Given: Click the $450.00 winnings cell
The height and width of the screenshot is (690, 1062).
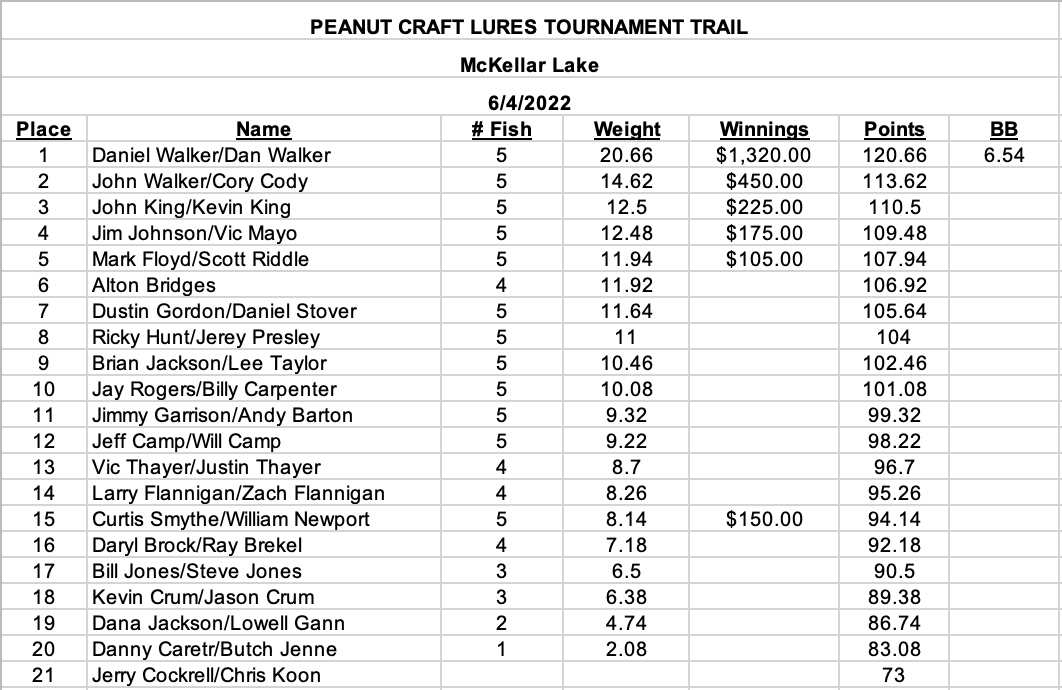Looking at the screenshot, I should (764, 181).
